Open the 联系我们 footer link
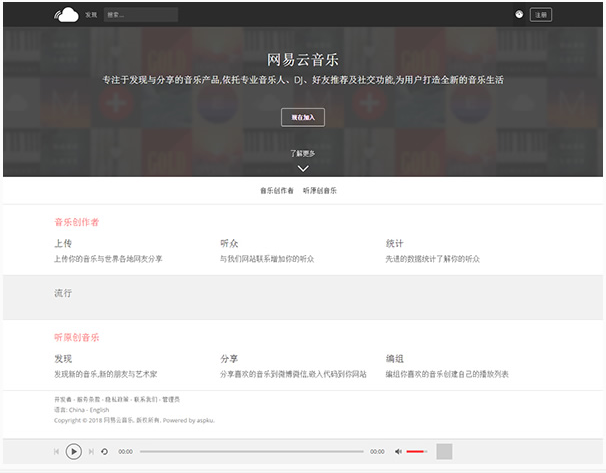The width and height of the screenshot is (606, 473). pos(146,399)
